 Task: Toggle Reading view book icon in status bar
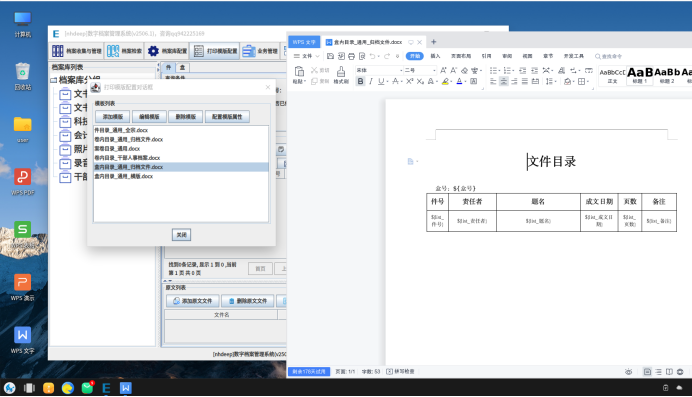[x=669, y=372]
